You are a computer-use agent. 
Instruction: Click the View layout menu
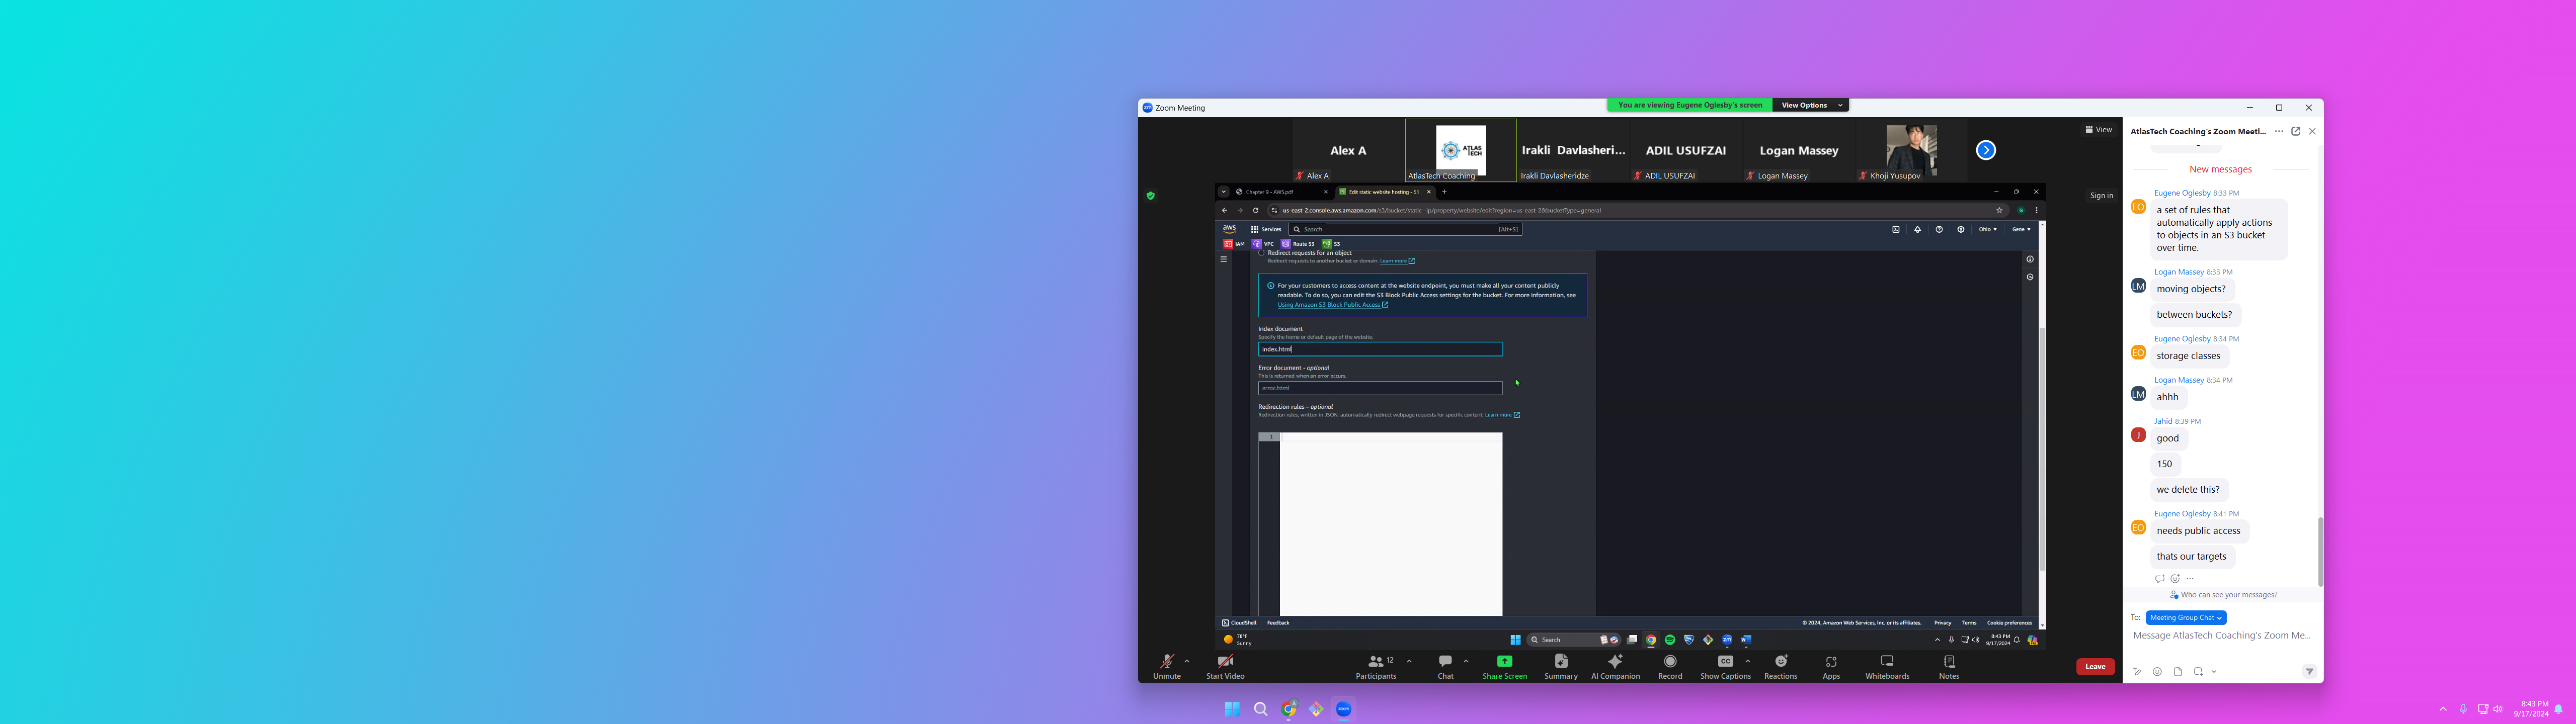(x=2098, y=130)
